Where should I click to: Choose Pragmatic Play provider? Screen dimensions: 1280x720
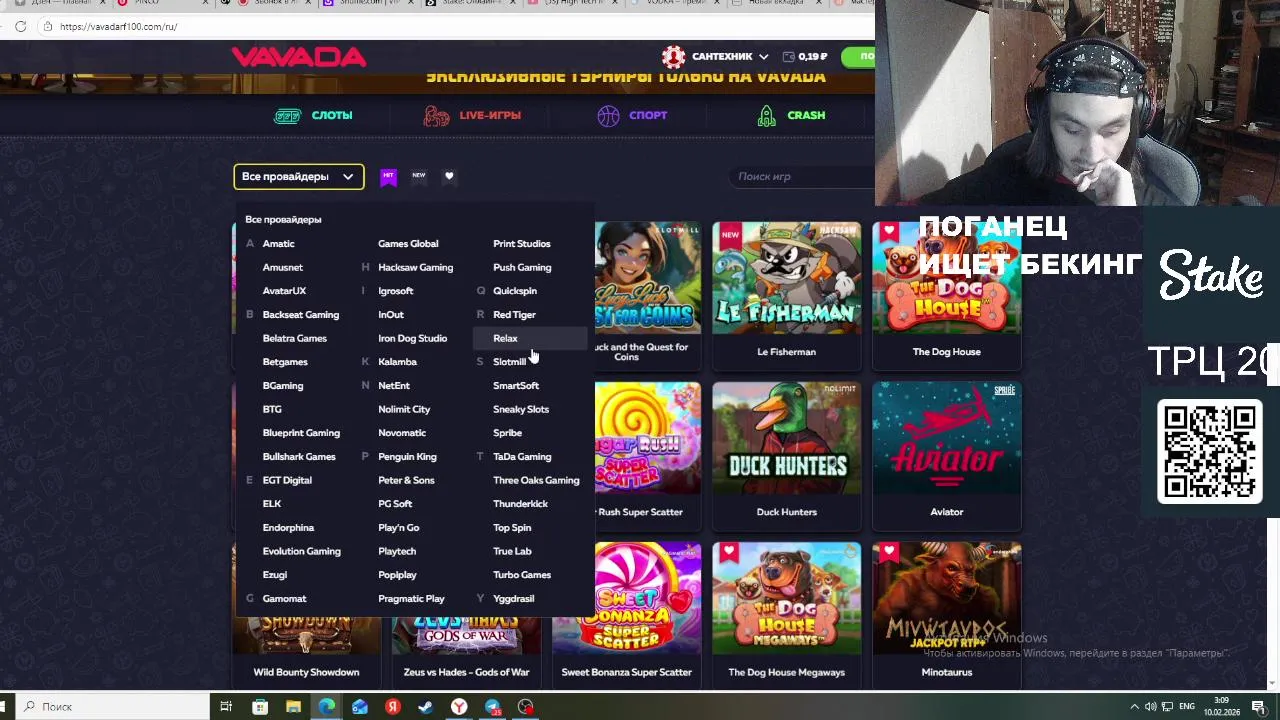(x=411, y=599)
